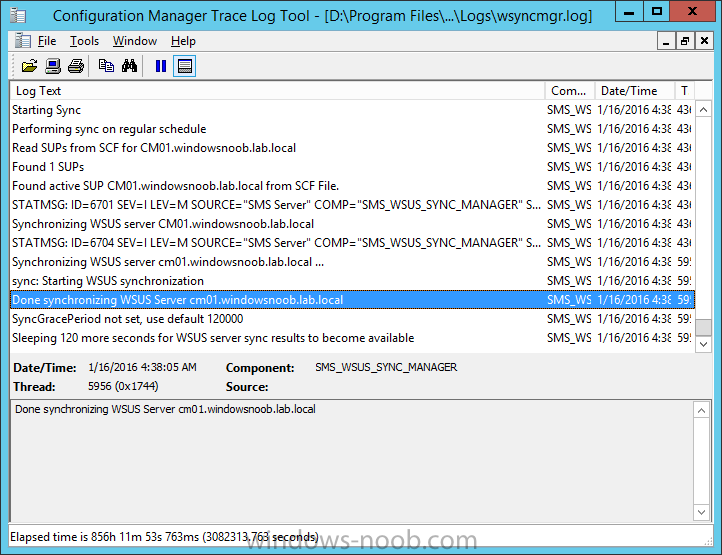Close the Trace Log Tool main window
The height and width of the screenshot is (555, 722).
692,12
